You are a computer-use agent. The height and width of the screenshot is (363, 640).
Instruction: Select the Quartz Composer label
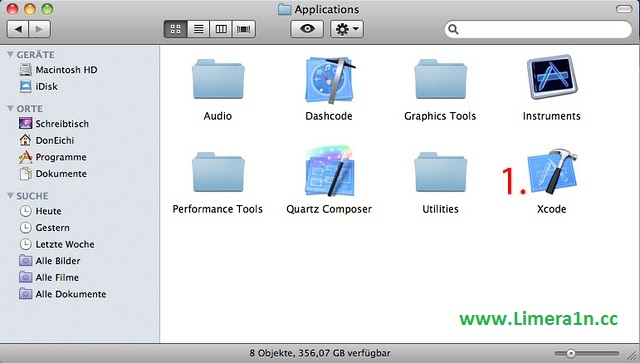(x=329, y=209)
